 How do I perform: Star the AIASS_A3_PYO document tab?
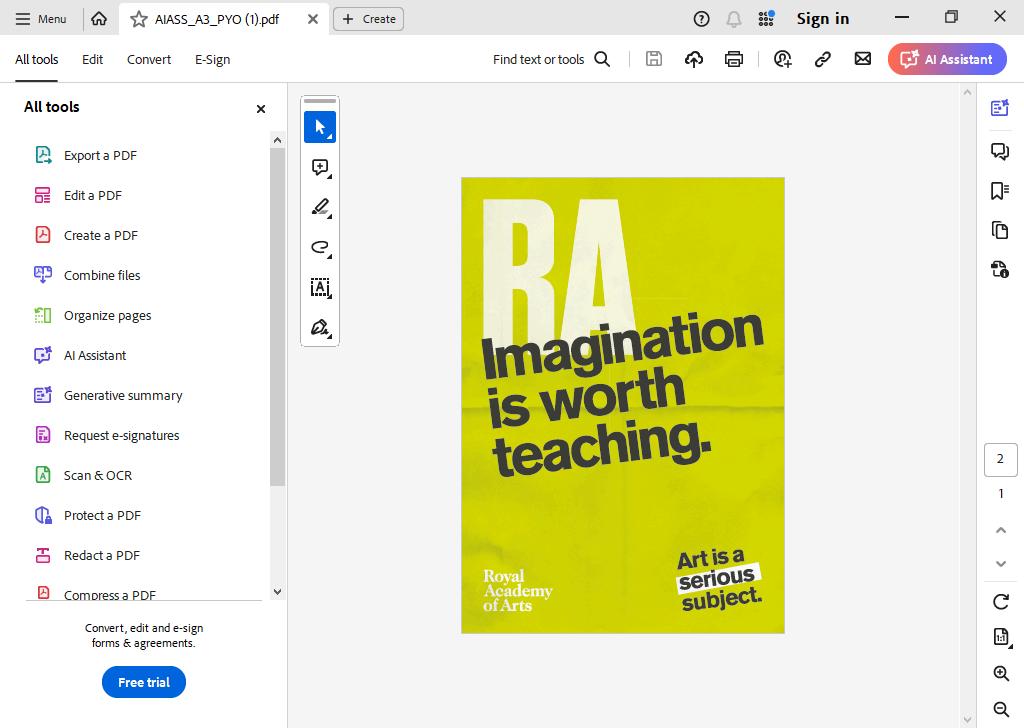(139, 19)
